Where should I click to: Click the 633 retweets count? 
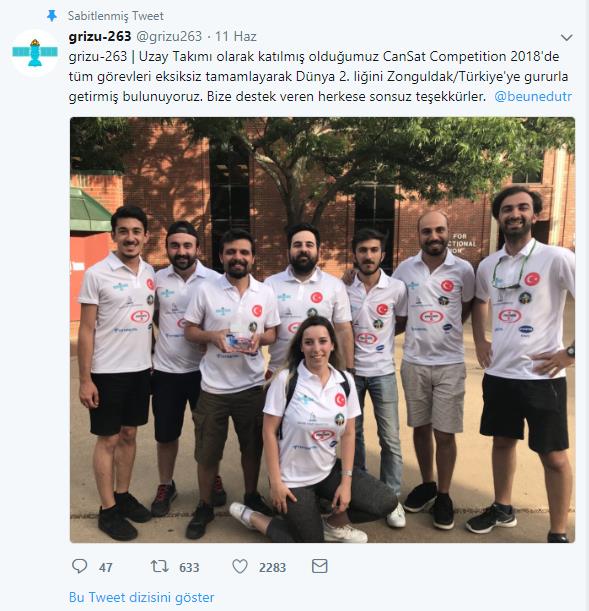point(189,567)
